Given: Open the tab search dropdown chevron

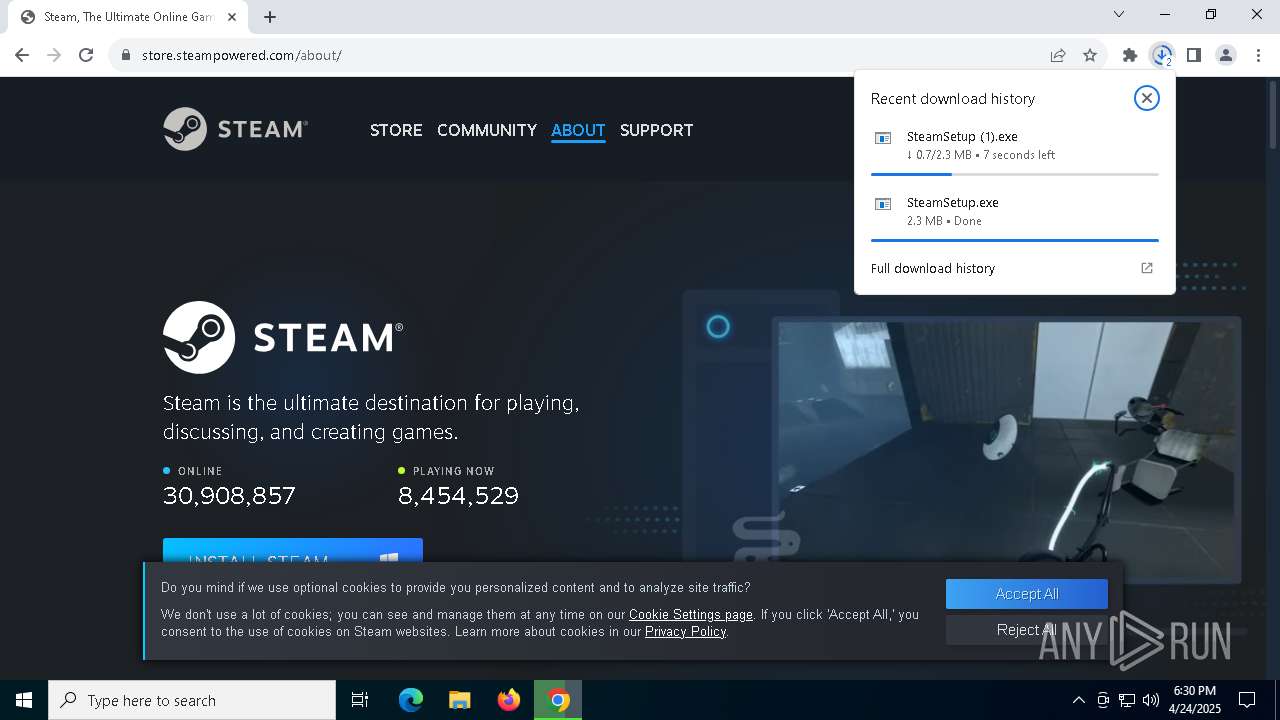Looking at the screenshot, I should (1119, 14).
